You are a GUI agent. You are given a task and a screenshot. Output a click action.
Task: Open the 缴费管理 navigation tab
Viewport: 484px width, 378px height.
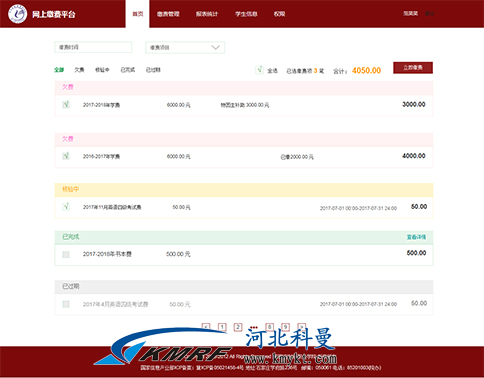(168, 14)
